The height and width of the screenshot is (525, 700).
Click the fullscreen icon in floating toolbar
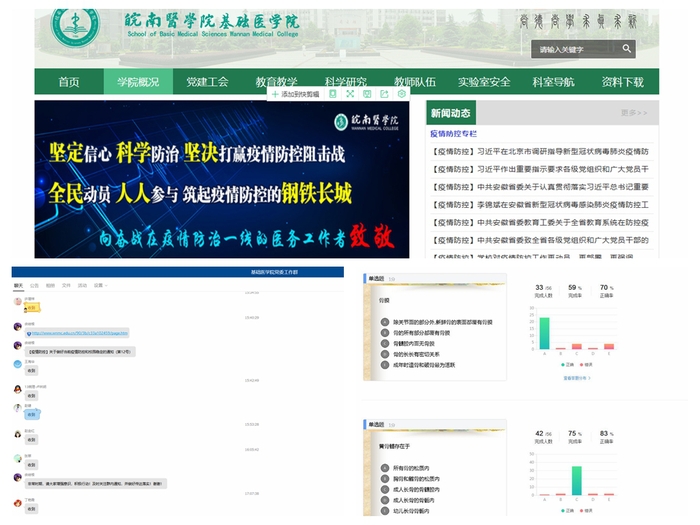(350, 94)
